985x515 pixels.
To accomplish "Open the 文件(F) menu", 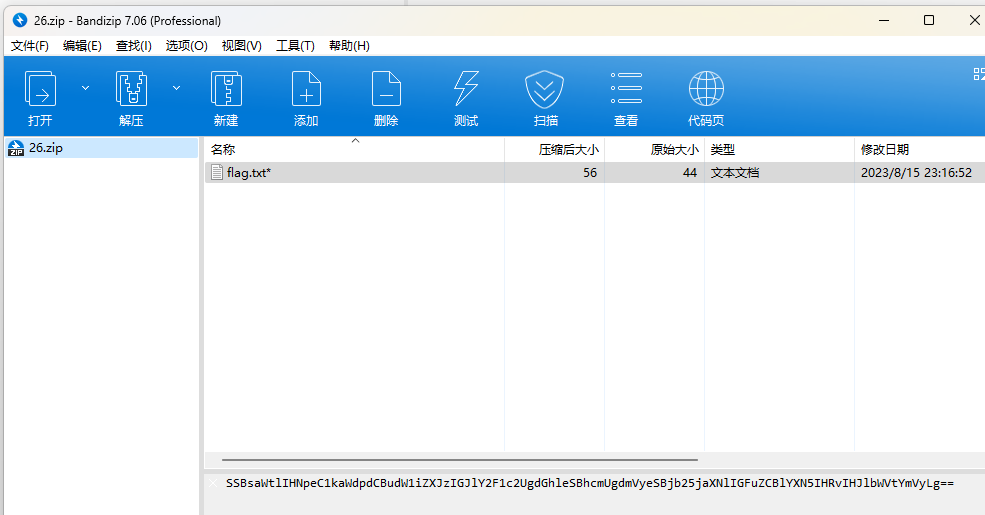I will 30,46.
